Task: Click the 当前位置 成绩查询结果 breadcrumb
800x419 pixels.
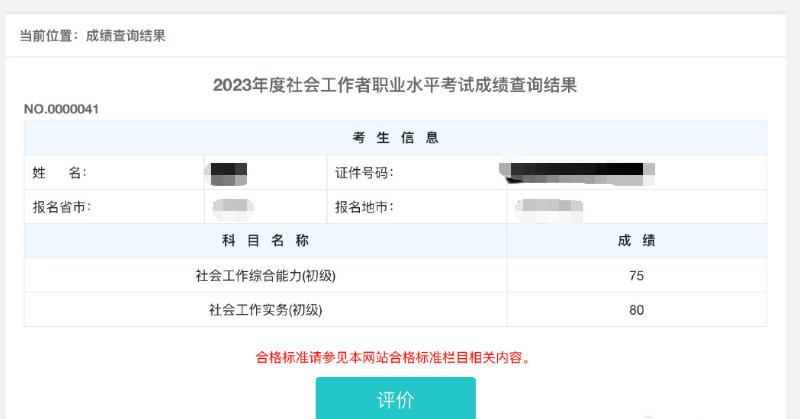Action: 92,36
